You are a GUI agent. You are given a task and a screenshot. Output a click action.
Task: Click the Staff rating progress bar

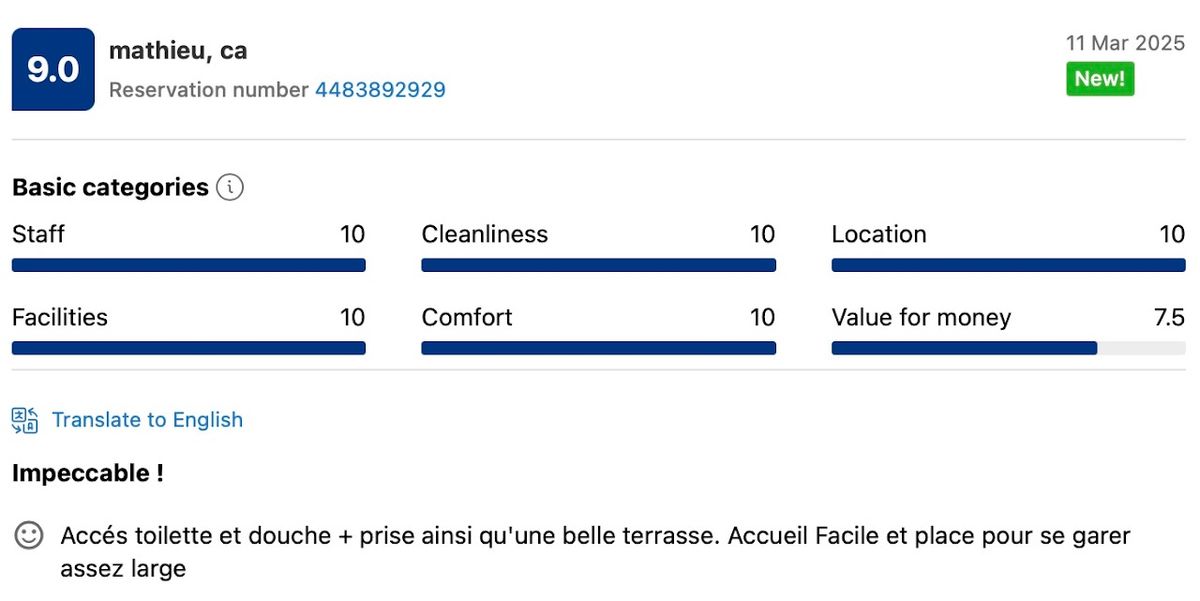click(x=188, y=264)
